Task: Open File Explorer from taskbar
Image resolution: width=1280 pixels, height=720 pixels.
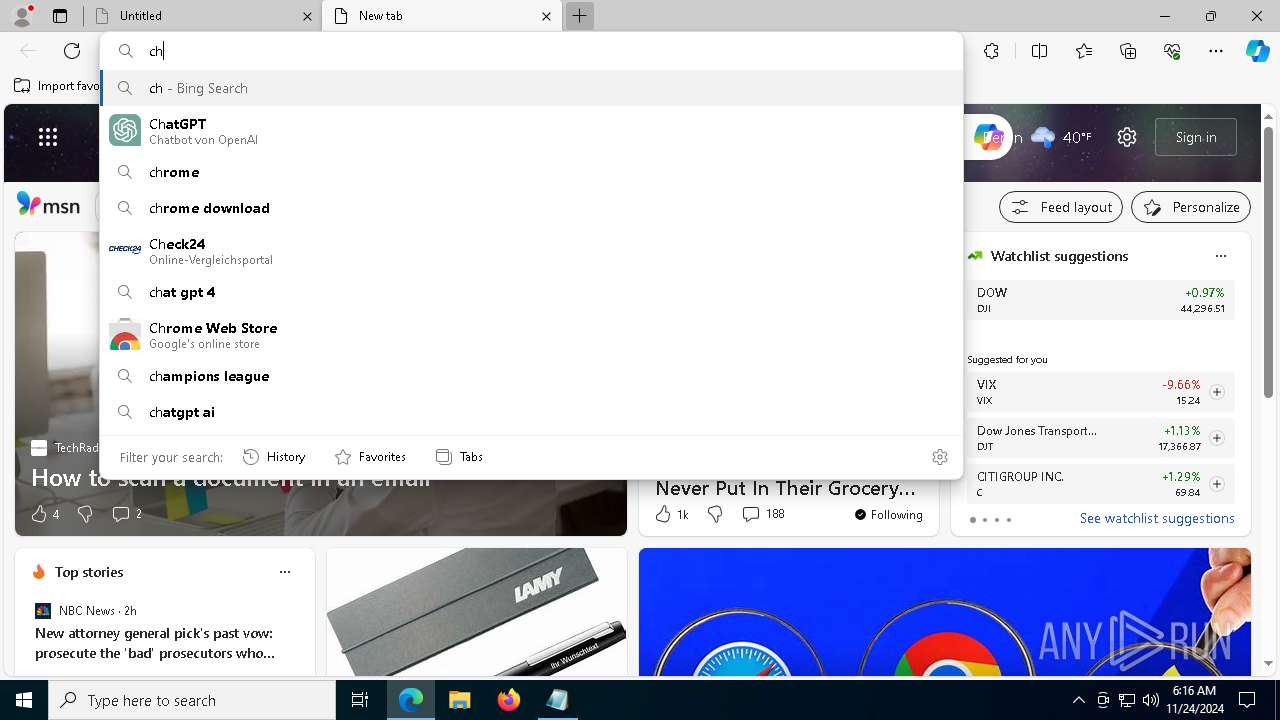Action: (x=459, y=700)
